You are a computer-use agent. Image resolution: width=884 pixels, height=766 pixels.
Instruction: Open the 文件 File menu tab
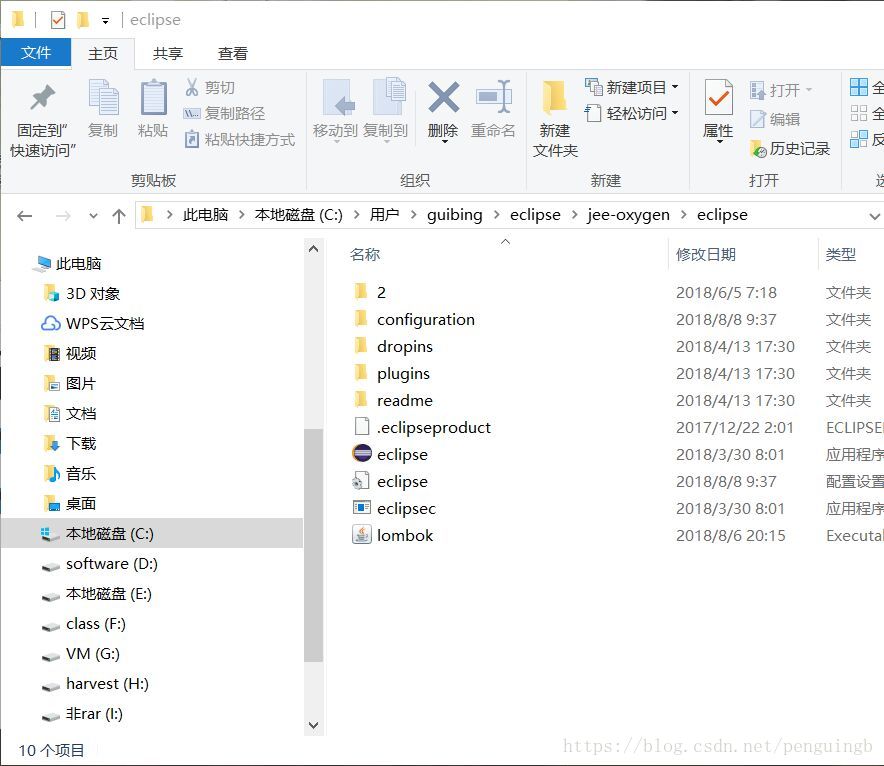click(36, 52)
